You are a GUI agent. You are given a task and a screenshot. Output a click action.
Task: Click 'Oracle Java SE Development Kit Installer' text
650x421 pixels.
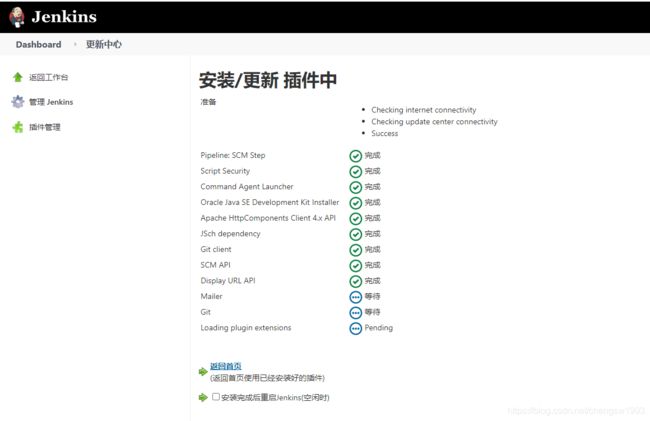point(270,202)
